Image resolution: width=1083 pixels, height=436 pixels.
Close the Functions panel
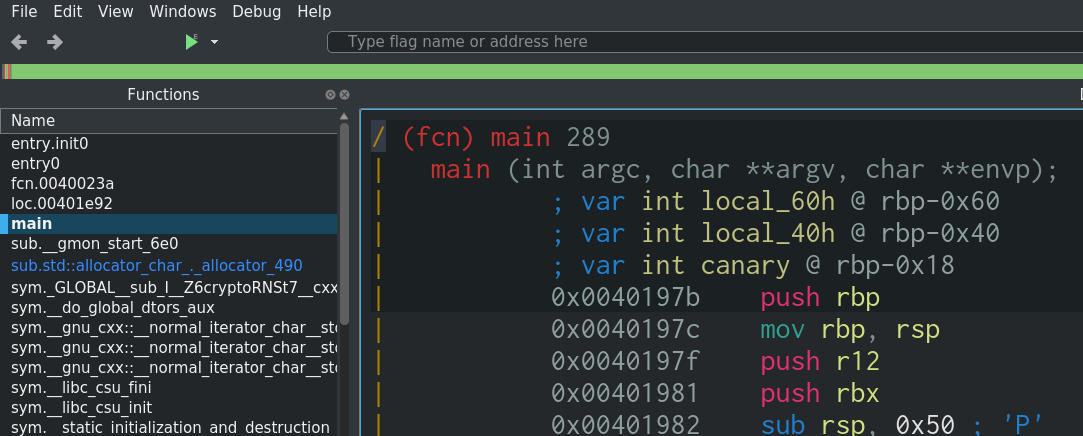coord(344,95)
